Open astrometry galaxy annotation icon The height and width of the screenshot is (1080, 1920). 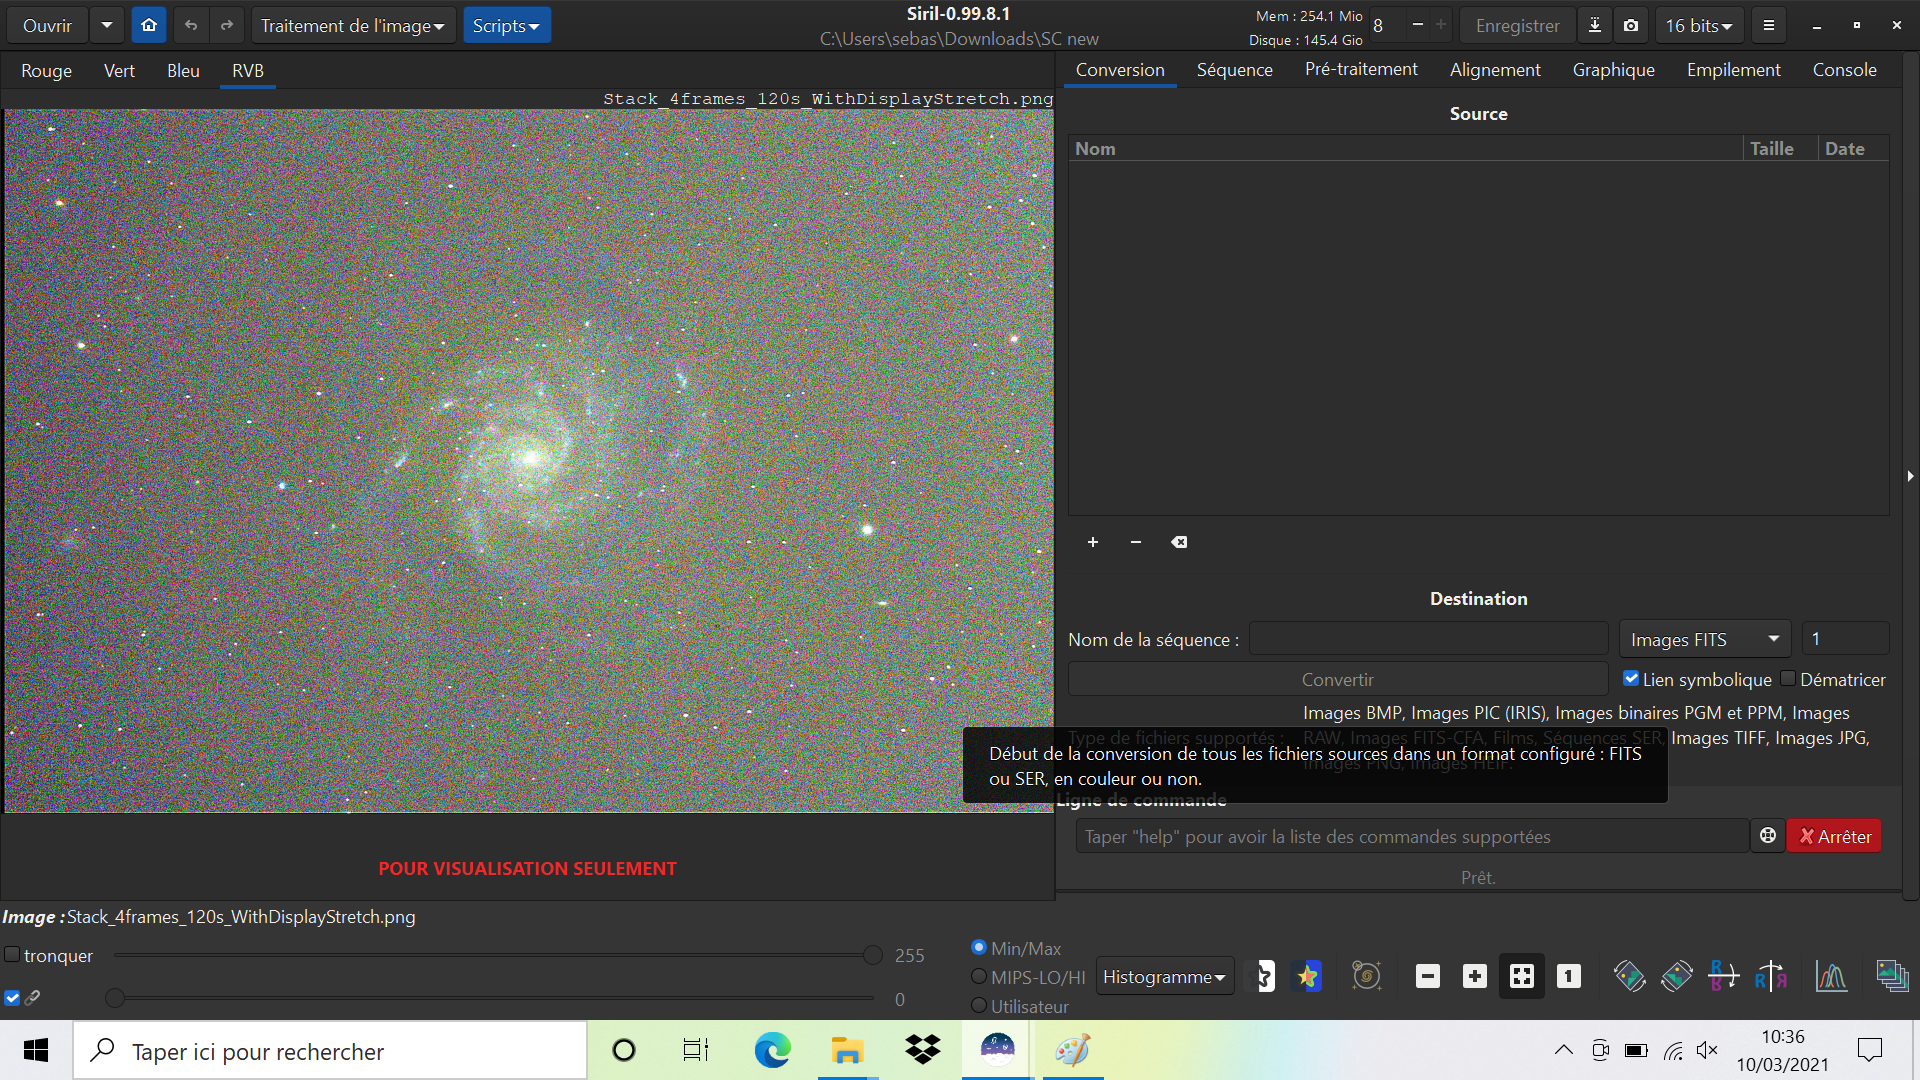1366,976
